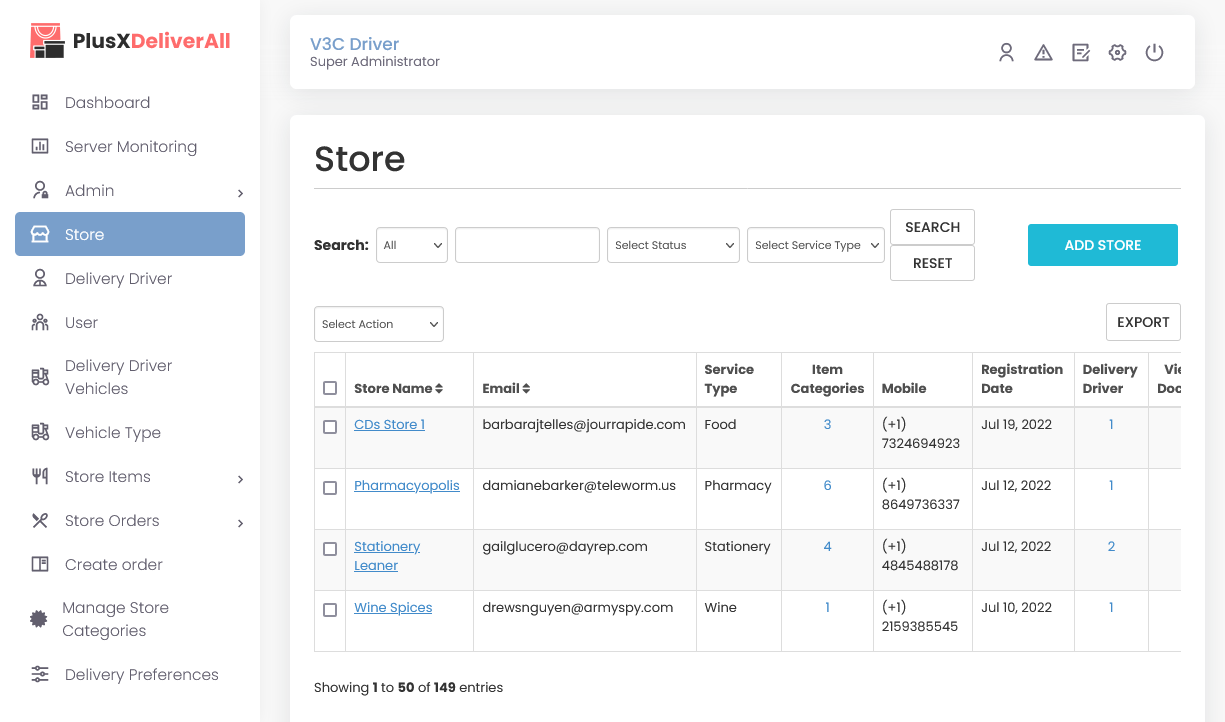
Task: Open the settings gear icon in header
Action: click(1118, 52)
